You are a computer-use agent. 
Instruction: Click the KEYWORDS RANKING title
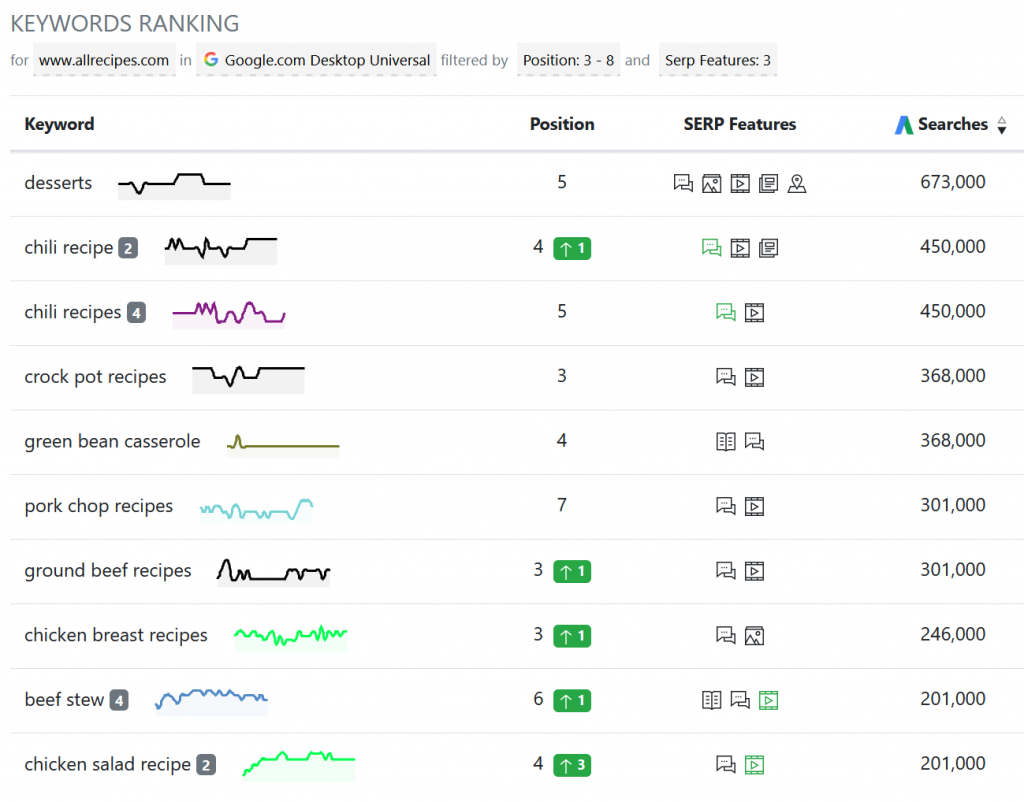click(x=125, y=24)
